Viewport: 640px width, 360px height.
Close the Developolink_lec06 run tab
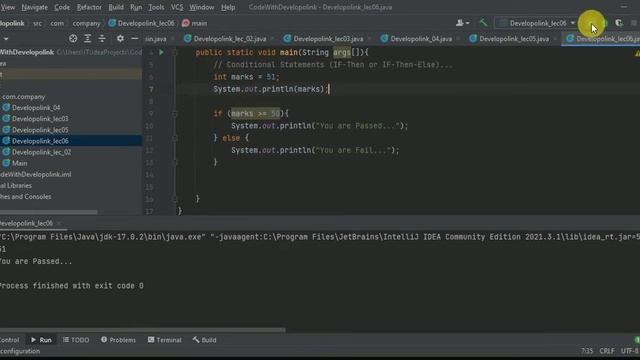pos(59,223)
